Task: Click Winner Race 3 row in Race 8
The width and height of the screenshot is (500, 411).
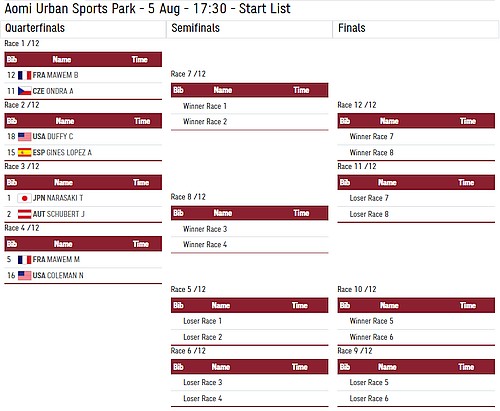Action: click(x=250, y=229)
